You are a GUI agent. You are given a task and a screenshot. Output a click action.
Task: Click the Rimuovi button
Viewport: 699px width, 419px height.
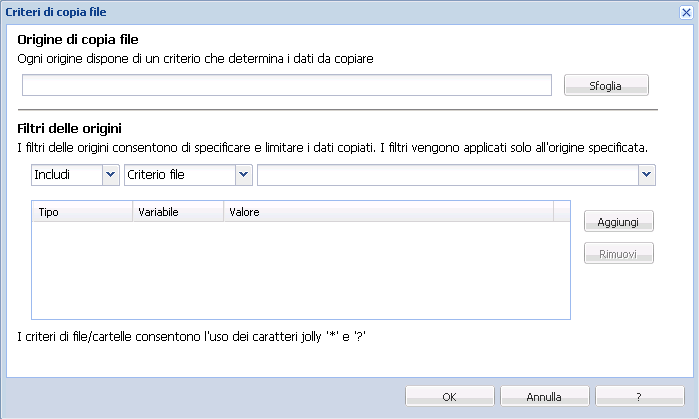pos(618,253)
